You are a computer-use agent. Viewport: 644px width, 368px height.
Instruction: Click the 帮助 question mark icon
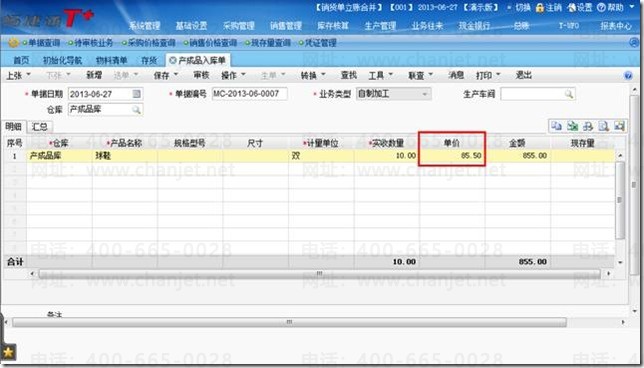pos(601,8)
